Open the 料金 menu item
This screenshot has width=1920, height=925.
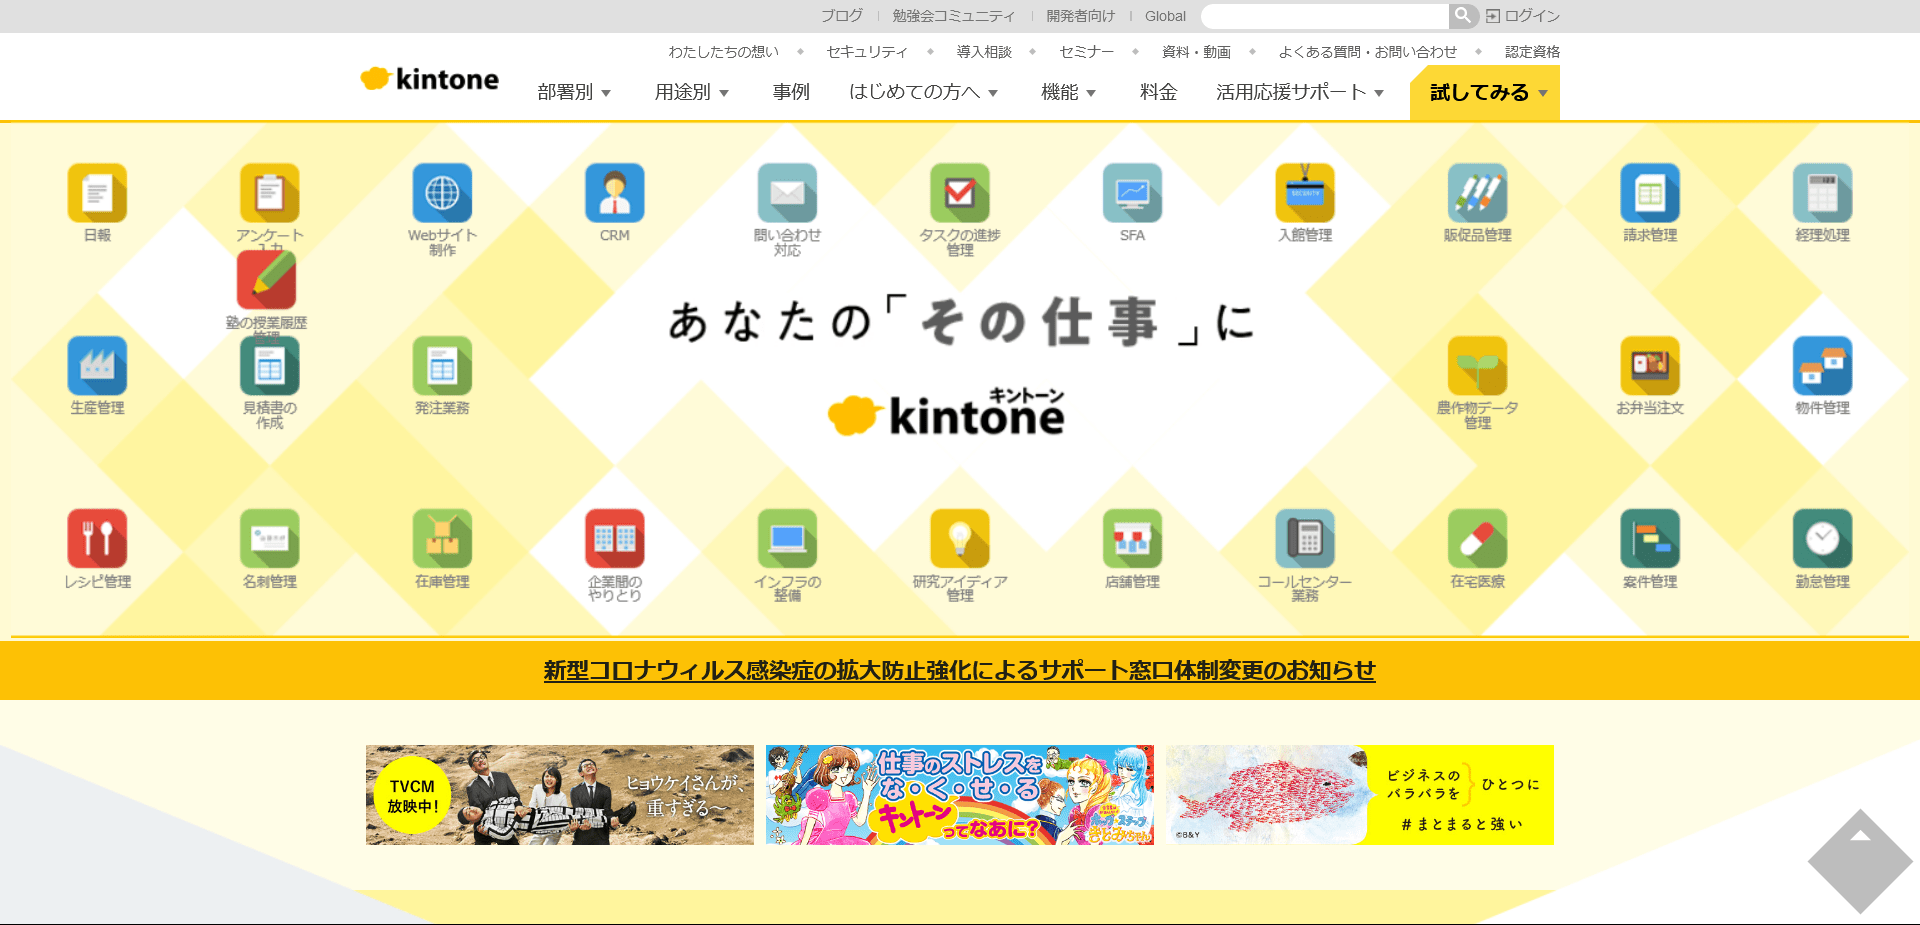pyautogui.click(x=1158, y=92)
